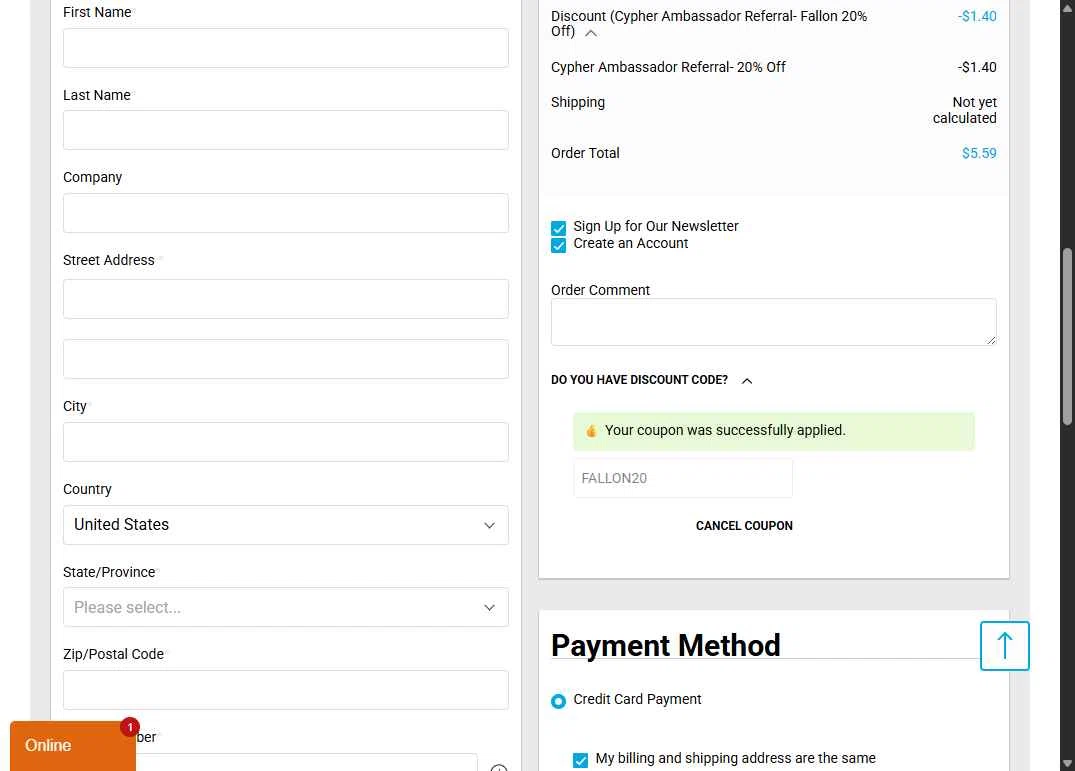The image size is (1075, 771).
Task: Click the second Street Address line field
Action: 286,359
